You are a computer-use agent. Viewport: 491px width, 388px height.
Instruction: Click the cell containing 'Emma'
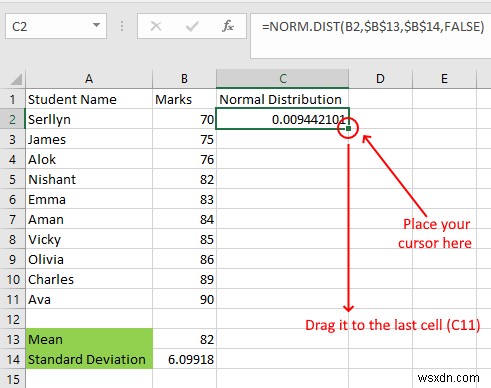pos(89,199)
